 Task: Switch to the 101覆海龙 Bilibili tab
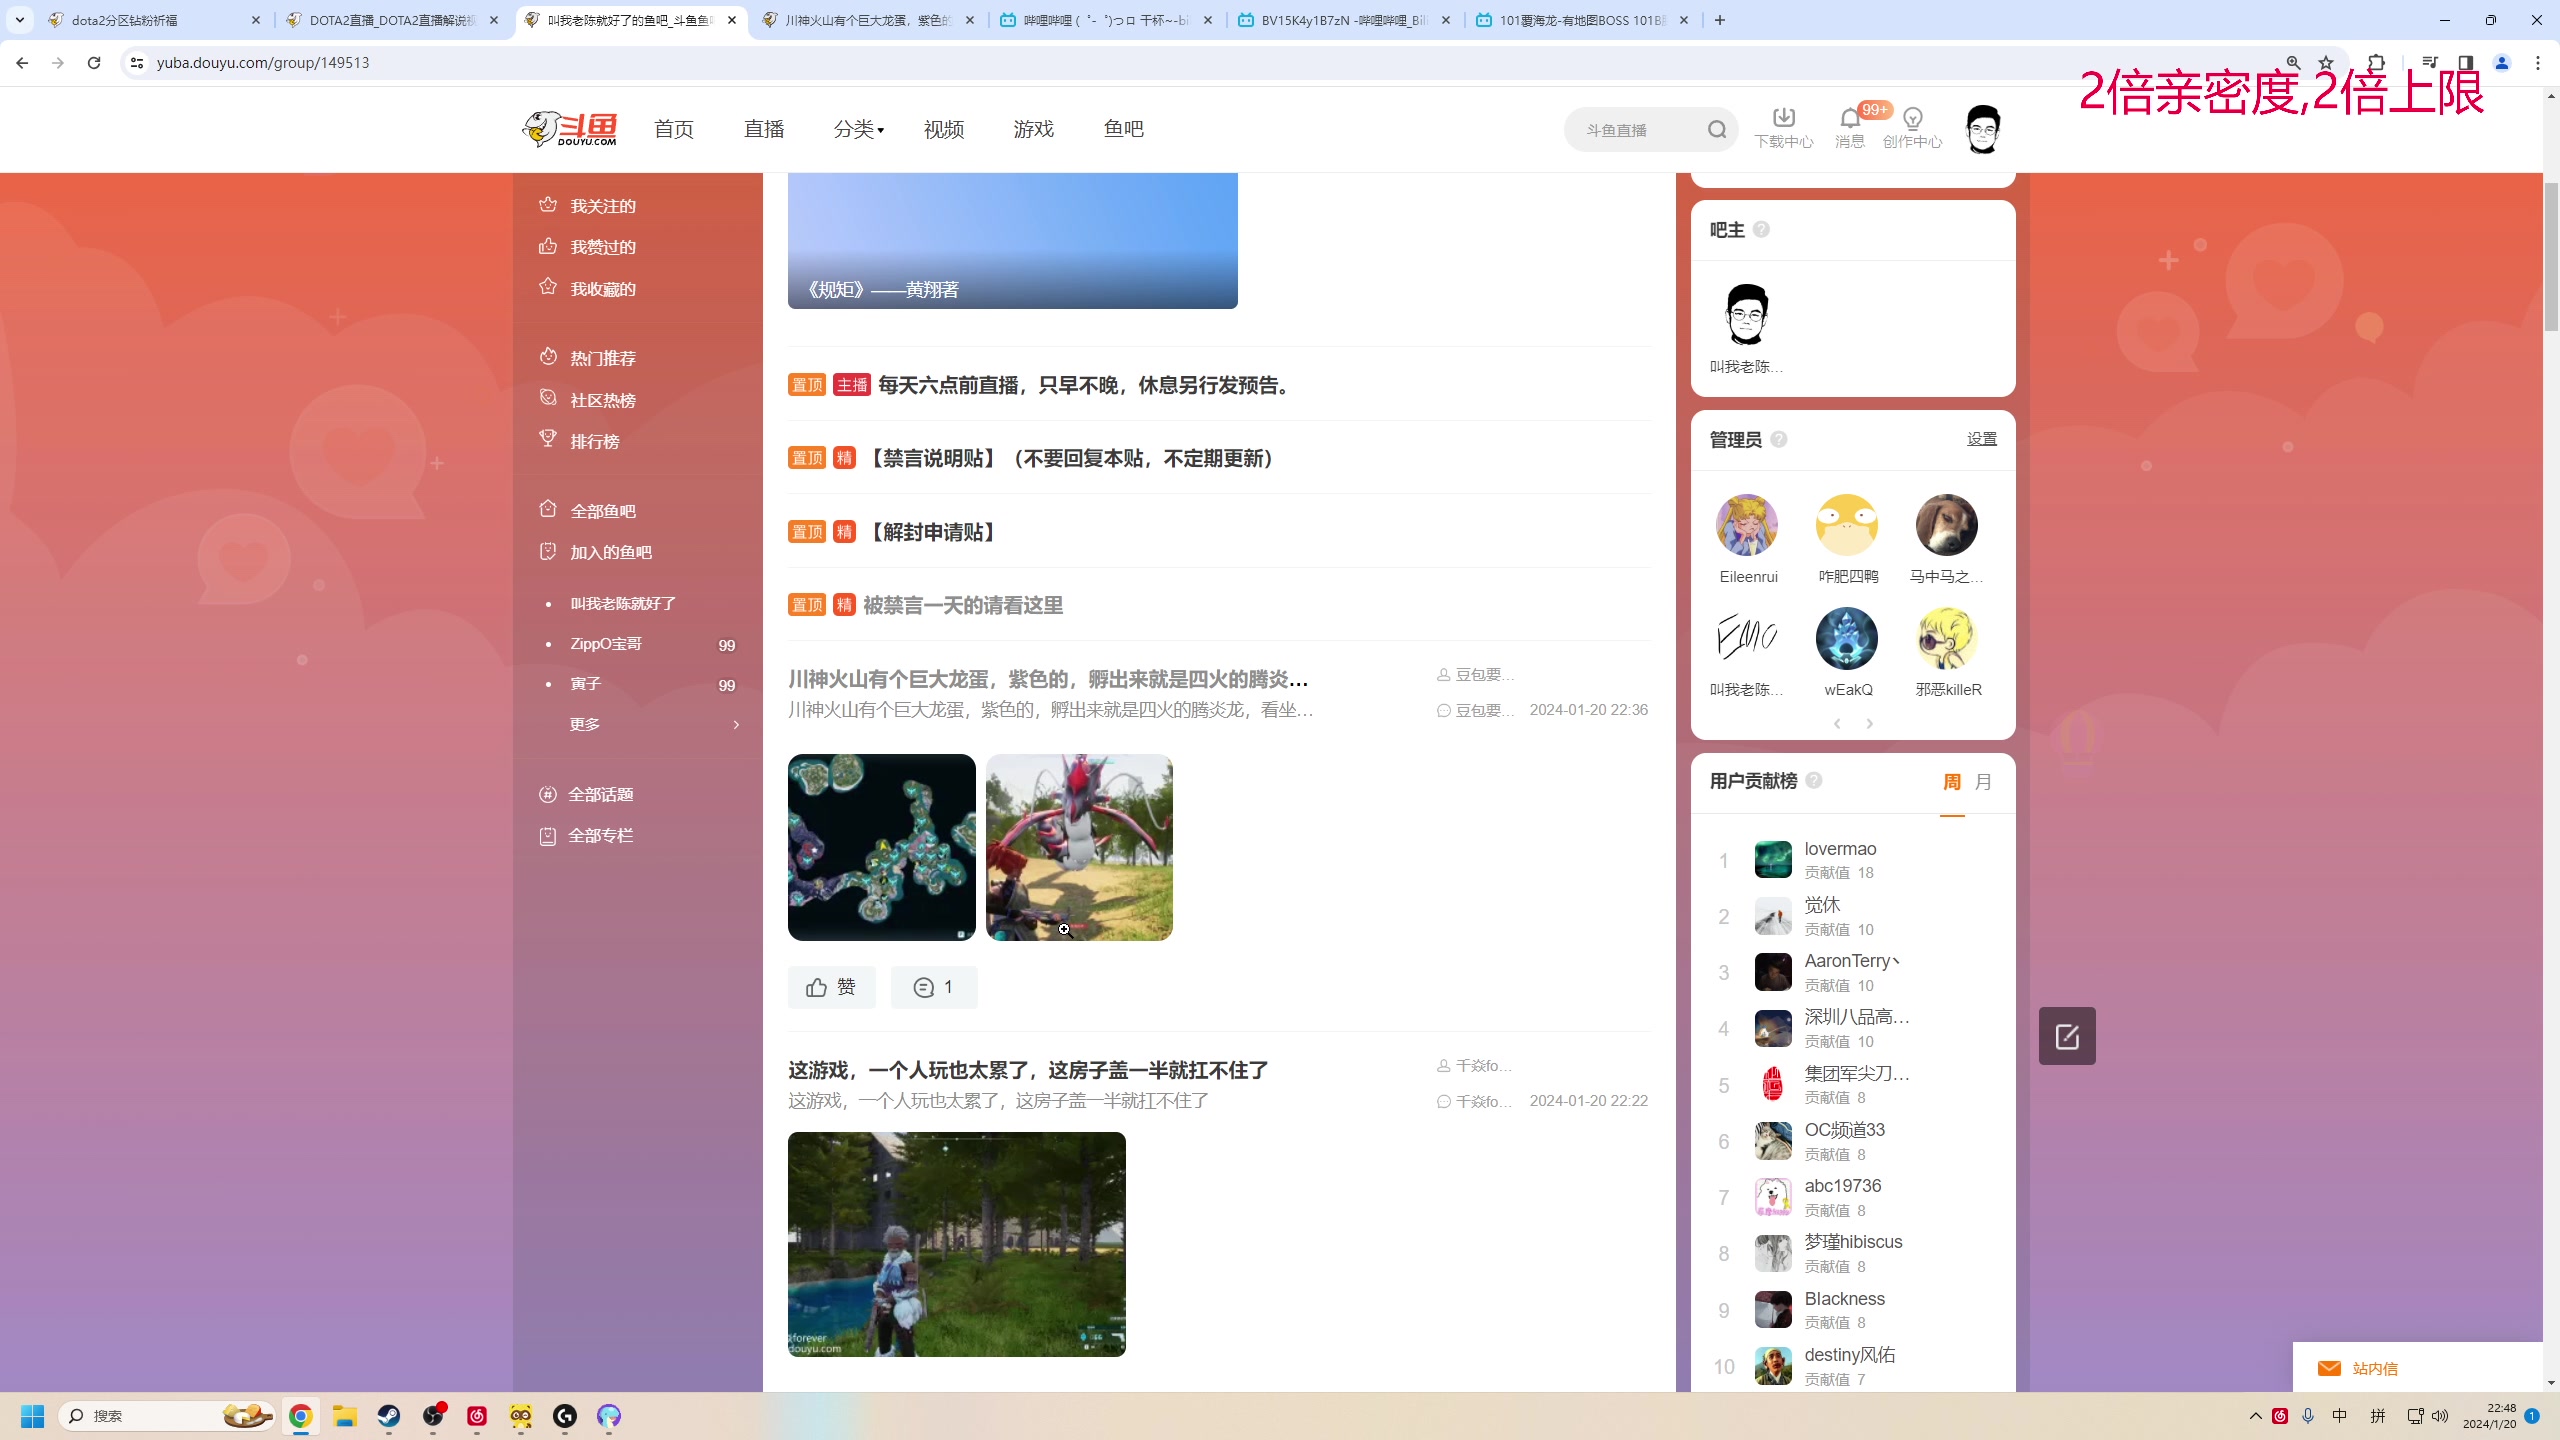[x=1583, y=20]
